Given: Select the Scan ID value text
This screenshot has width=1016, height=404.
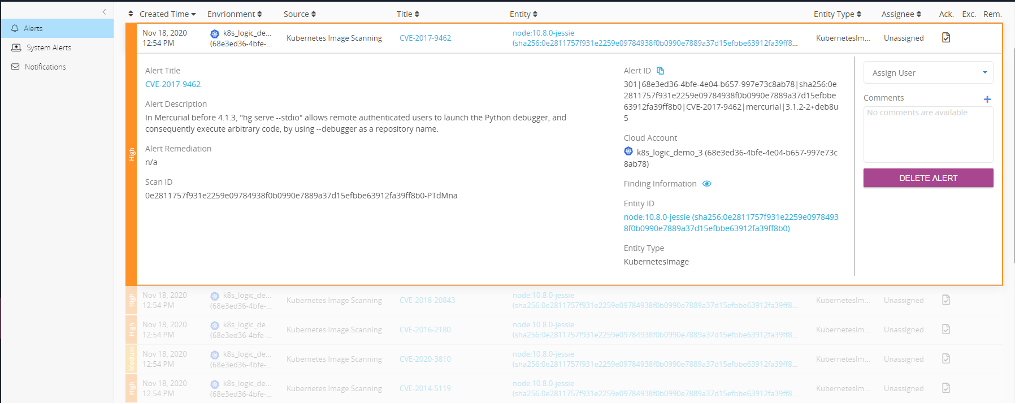Looking at the screenshot, I should point(301,195).
